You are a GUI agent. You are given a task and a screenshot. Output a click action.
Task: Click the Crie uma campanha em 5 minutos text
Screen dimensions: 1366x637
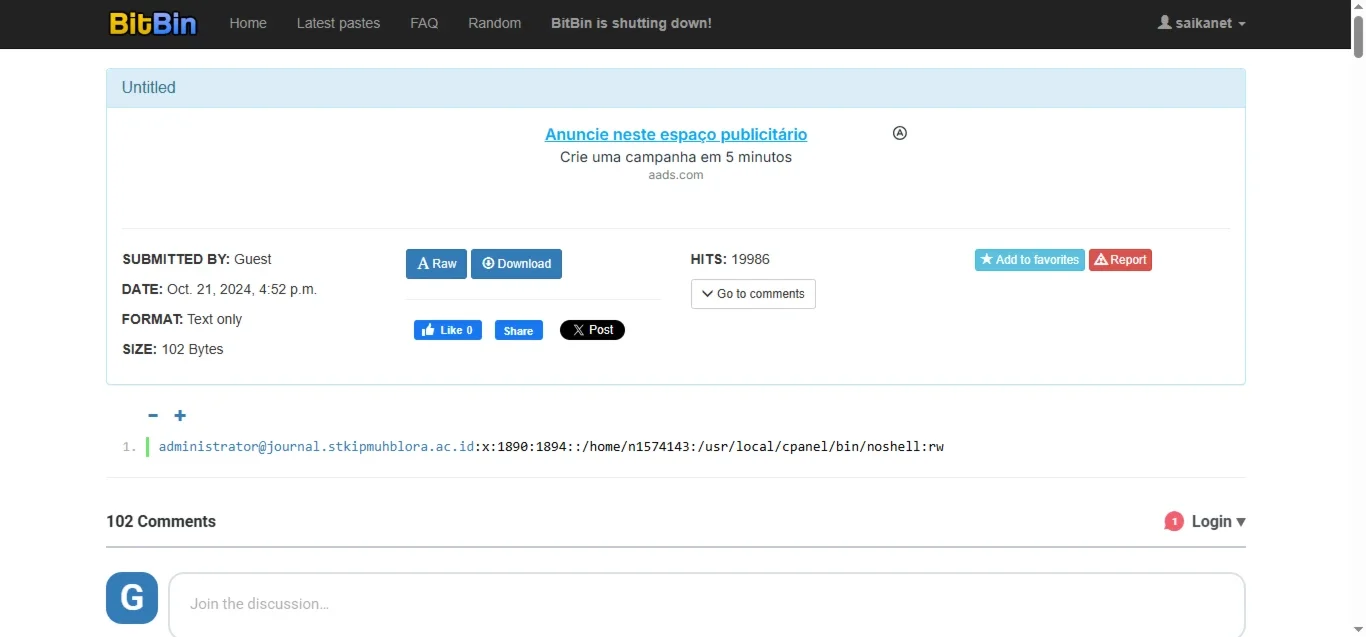tap(676, 157)
